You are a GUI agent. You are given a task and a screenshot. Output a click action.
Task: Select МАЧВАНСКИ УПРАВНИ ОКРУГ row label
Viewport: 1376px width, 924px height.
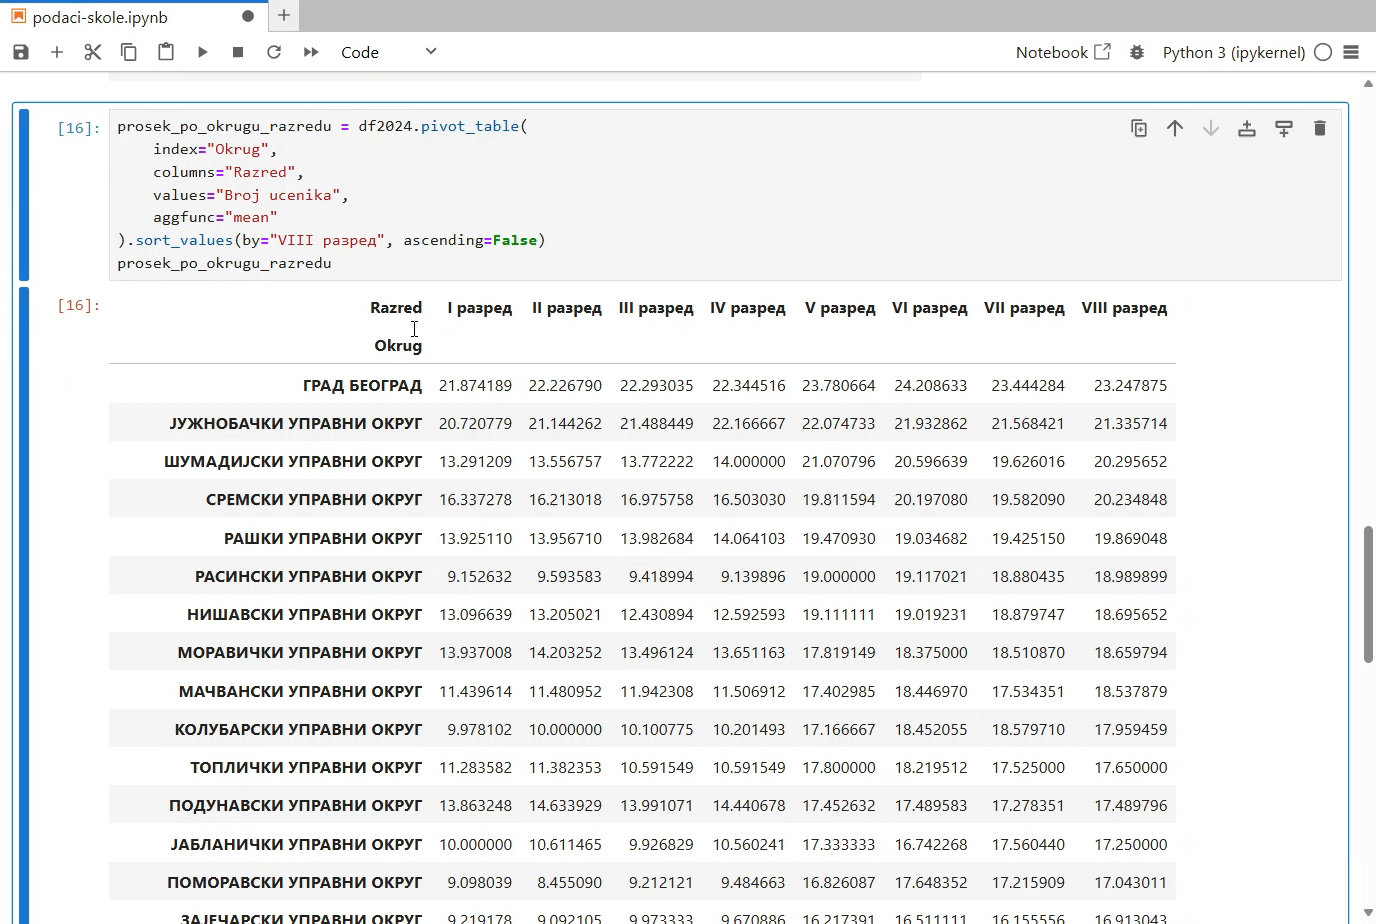[301, 691]
